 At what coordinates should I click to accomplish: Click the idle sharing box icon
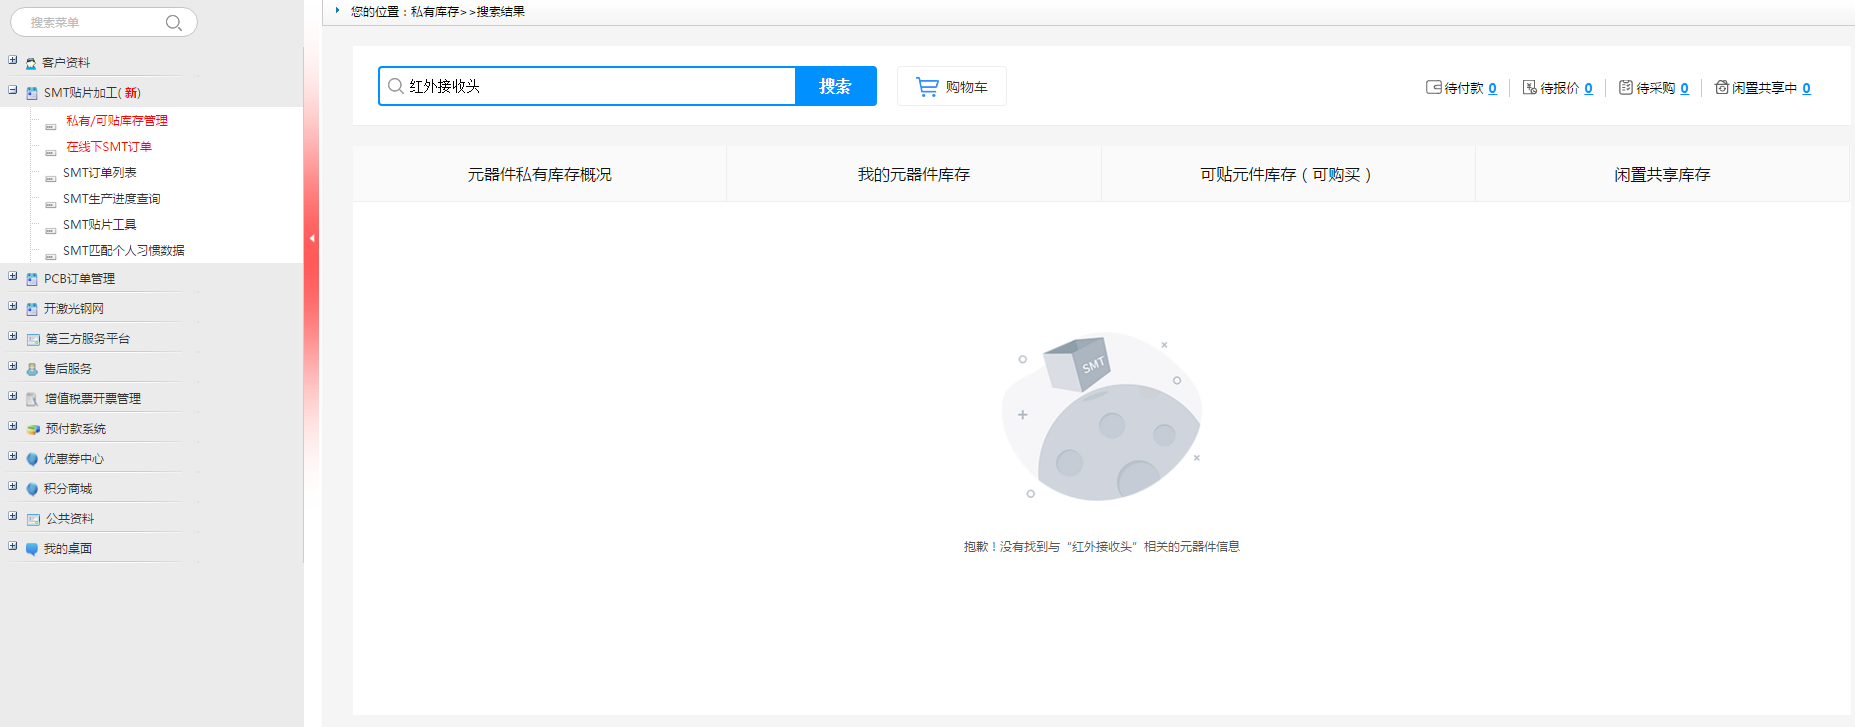click(x=1721, y=88)
